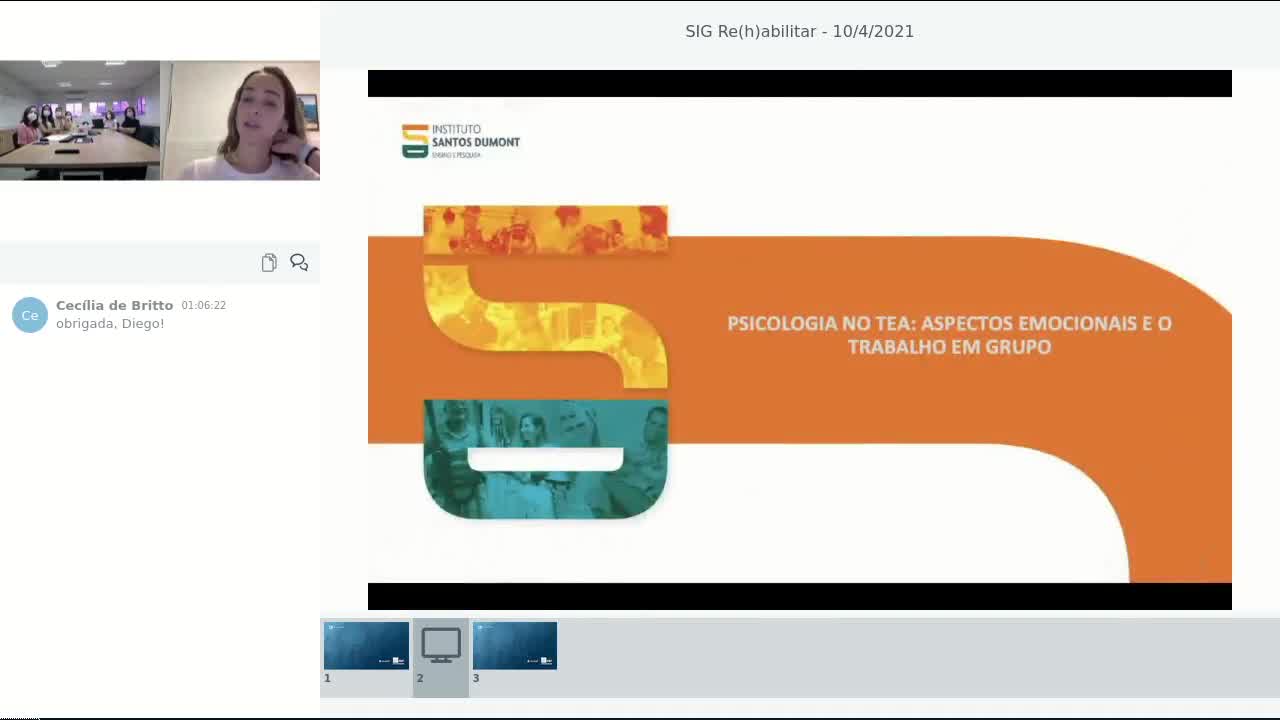
Task: Open the notes icon in the chat header
Action: click(269, 262)
